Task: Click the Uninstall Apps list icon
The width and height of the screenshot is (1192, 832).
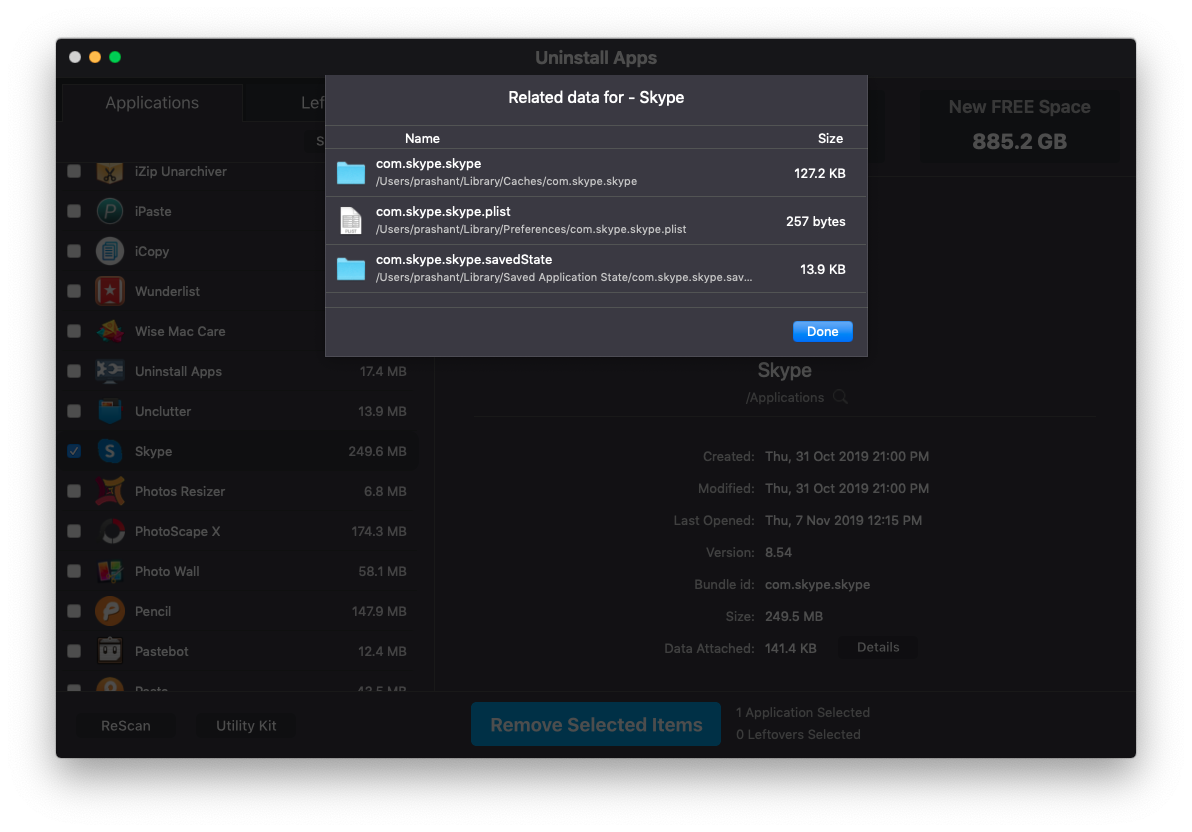Action: [x=110, y=371]
